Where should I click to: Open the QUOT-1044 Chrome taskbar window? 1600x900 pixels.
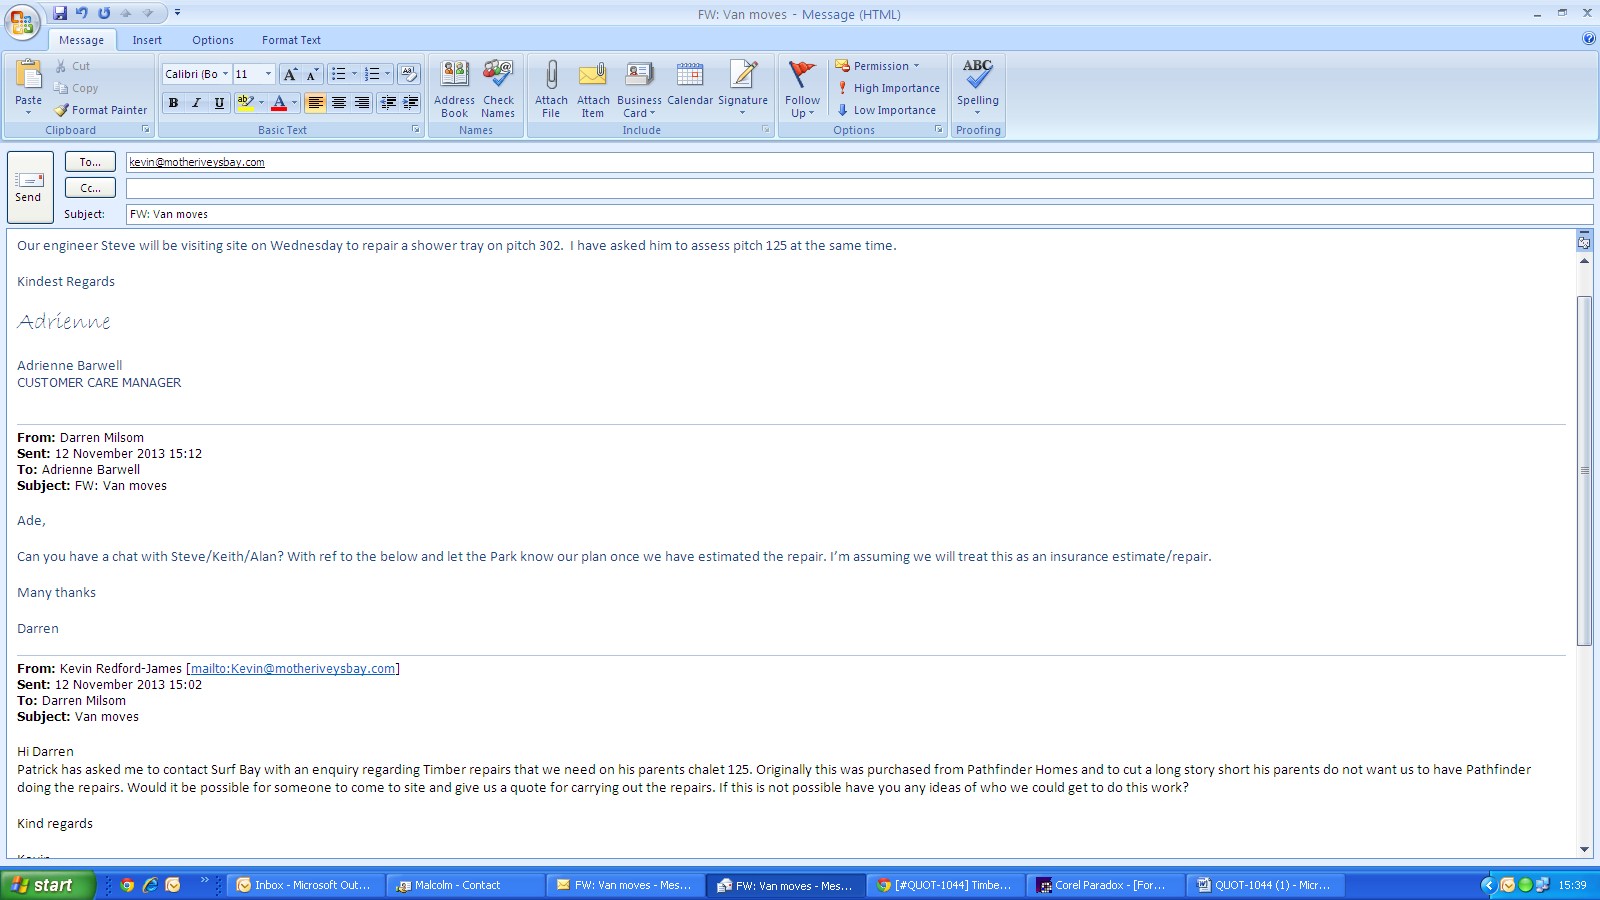[x=945, y=885]
